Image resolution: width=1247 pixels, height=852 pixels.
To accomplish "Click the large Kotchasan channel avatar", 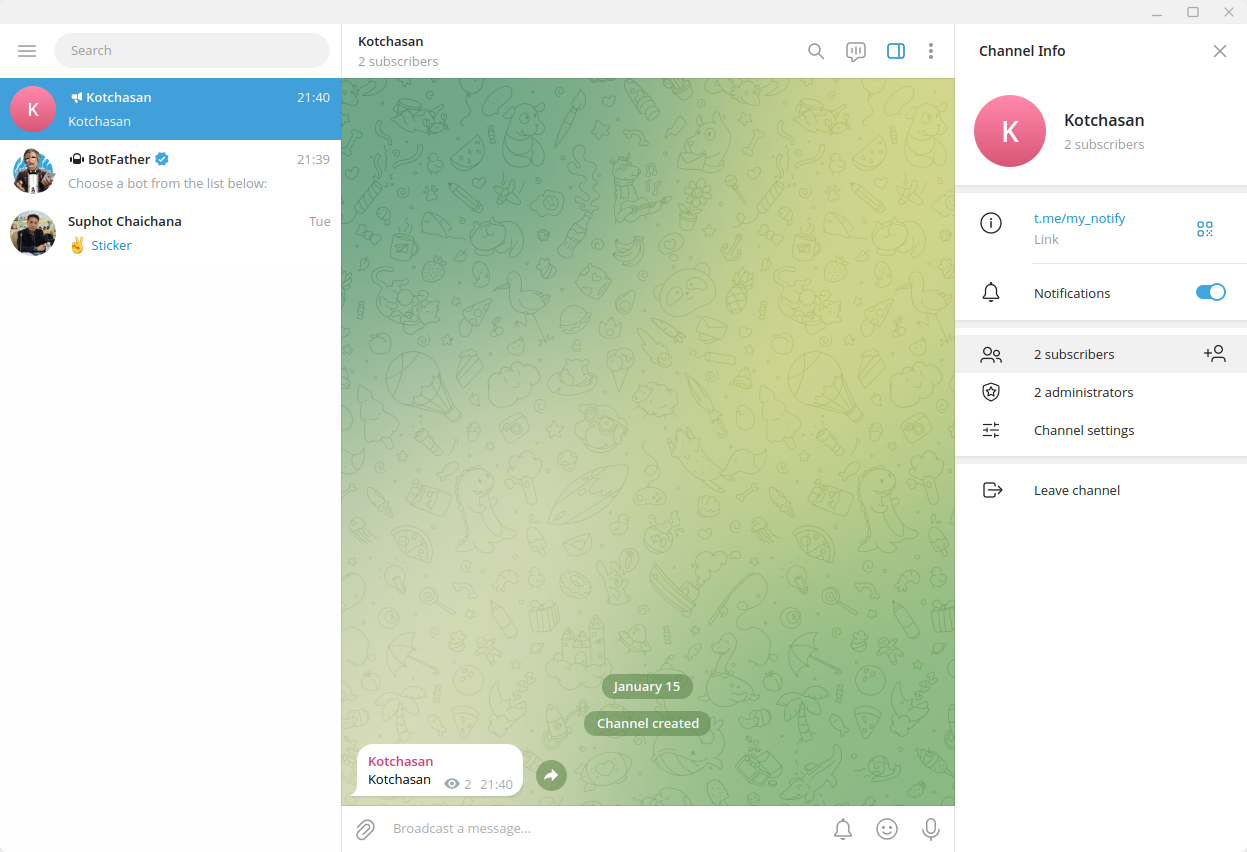I will pyautogui.click(x=1010, y=131).
